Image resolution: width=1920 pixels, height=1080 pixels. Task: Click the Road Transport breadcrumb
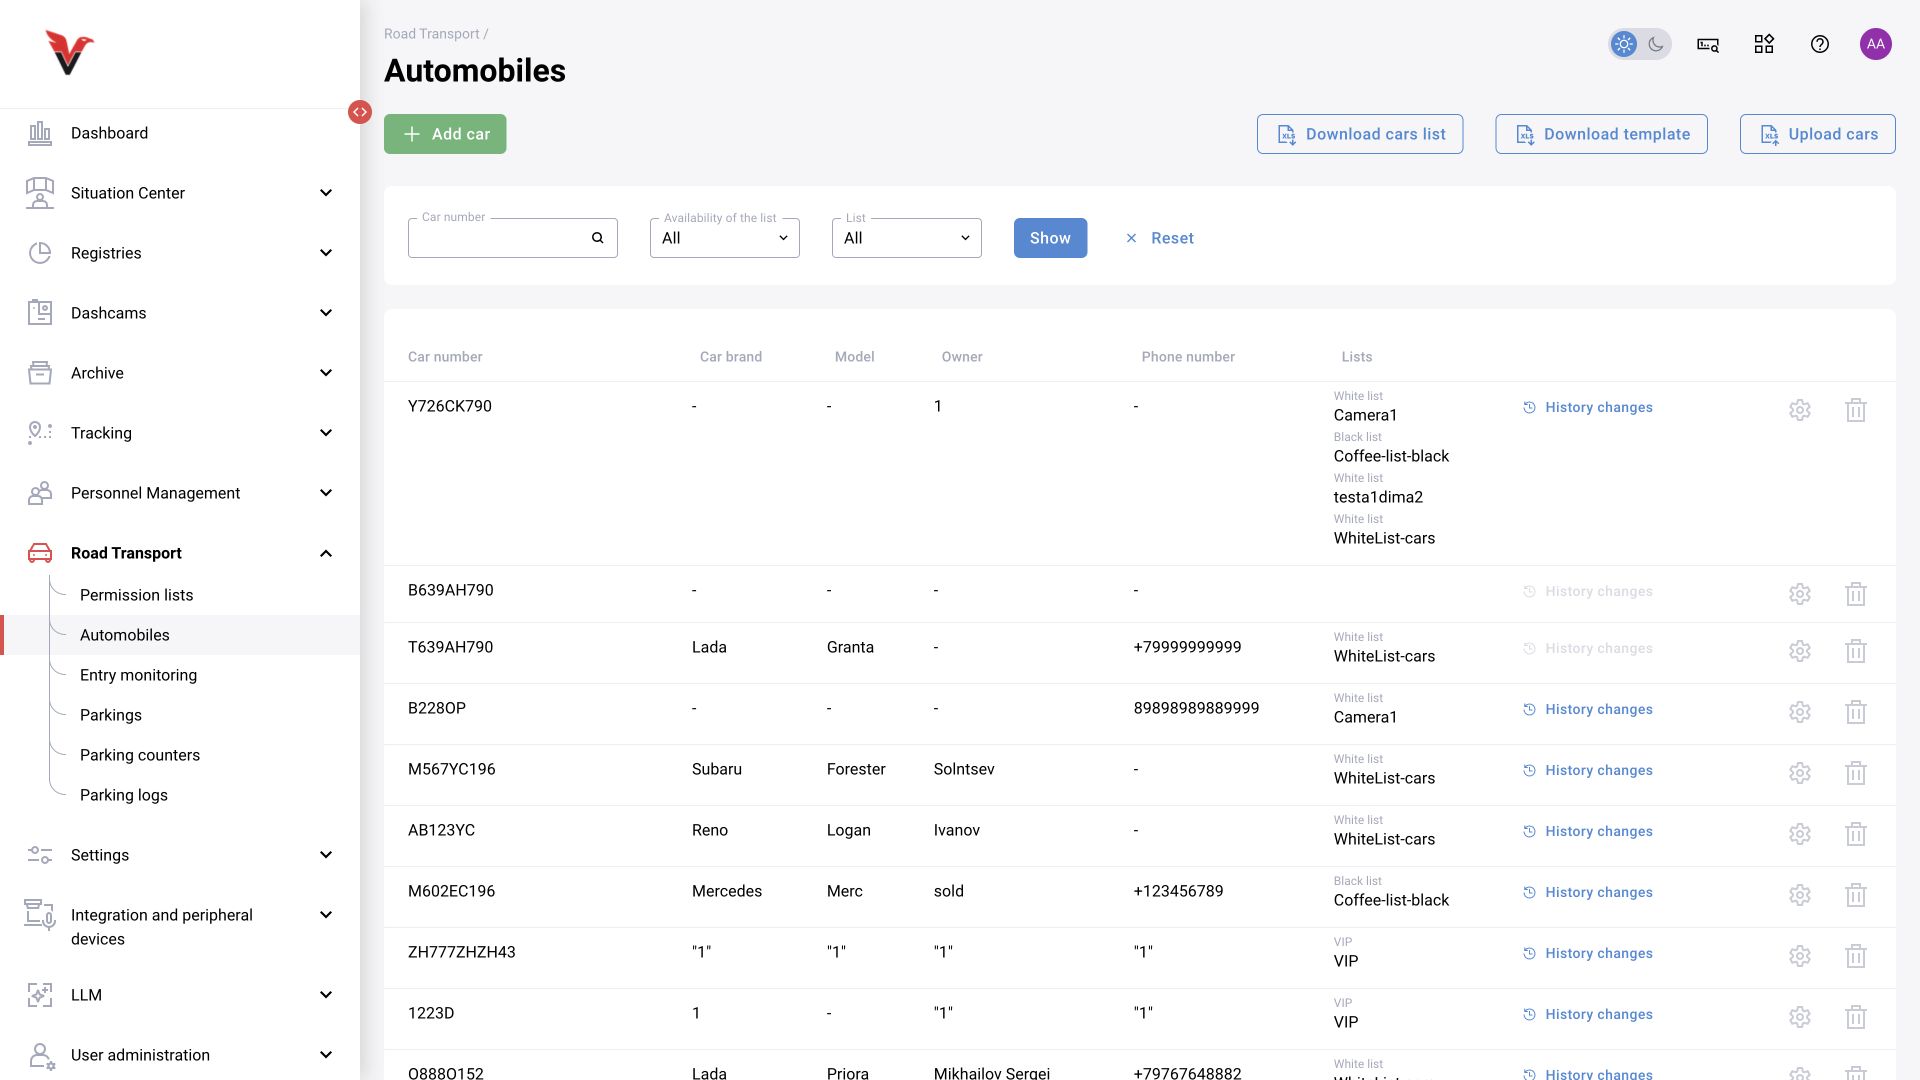point(432,34)
